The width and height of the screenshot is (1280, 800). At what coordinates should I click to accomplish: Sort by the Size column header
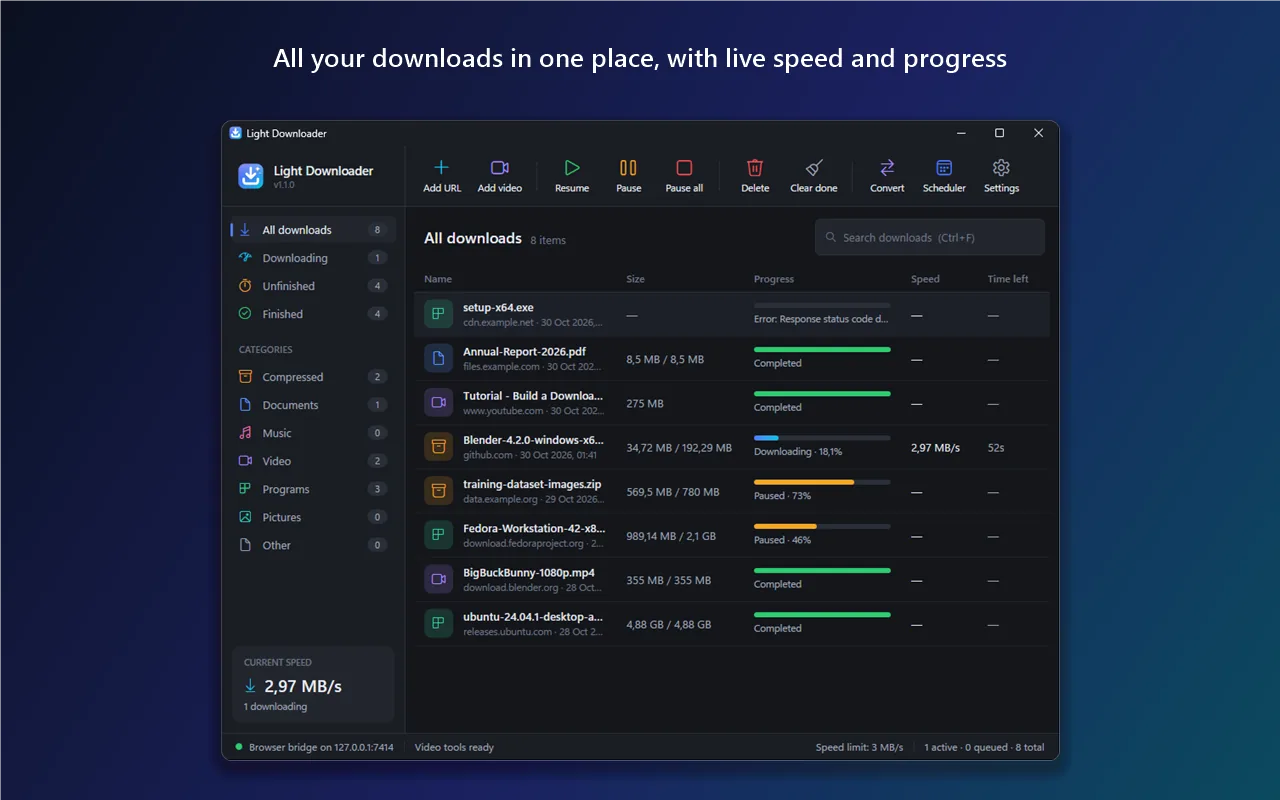[636, 279]
